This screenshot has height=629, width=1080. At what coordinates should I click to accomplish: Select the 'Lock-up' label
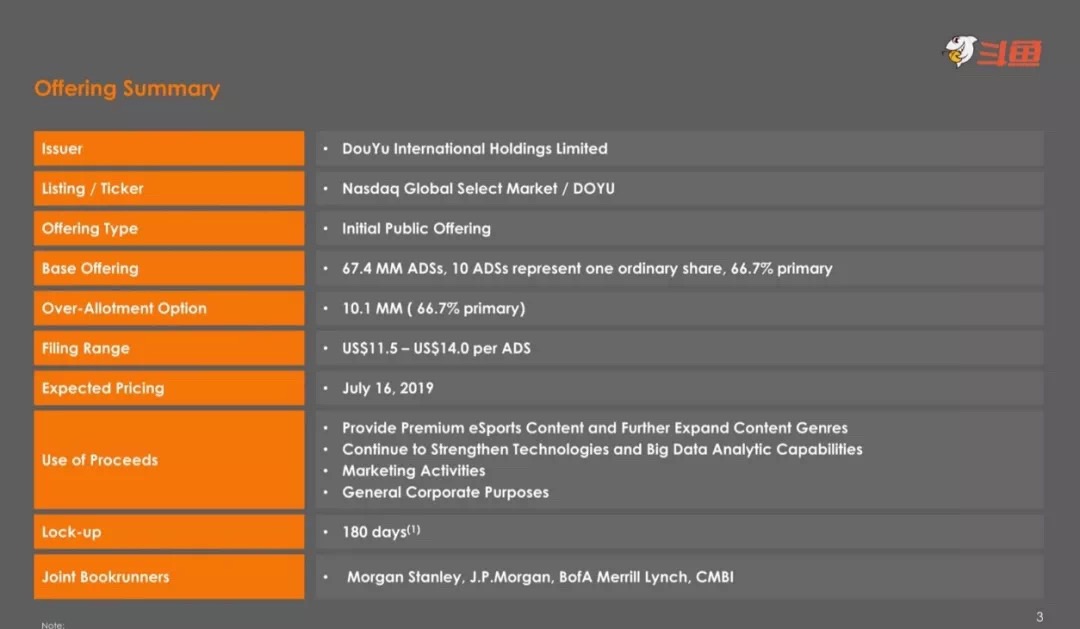(169, 532)
